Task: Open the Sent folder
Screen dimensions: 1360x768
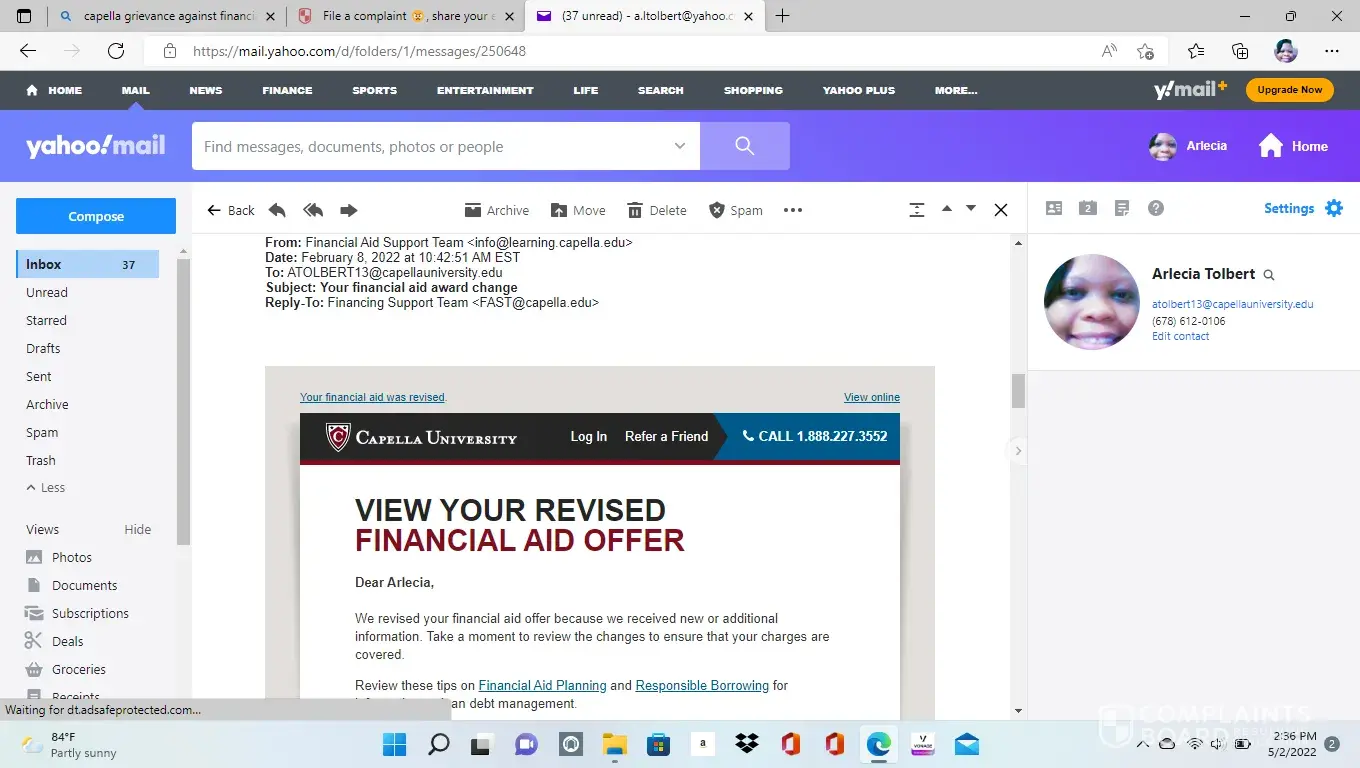Action: (39, 376)
